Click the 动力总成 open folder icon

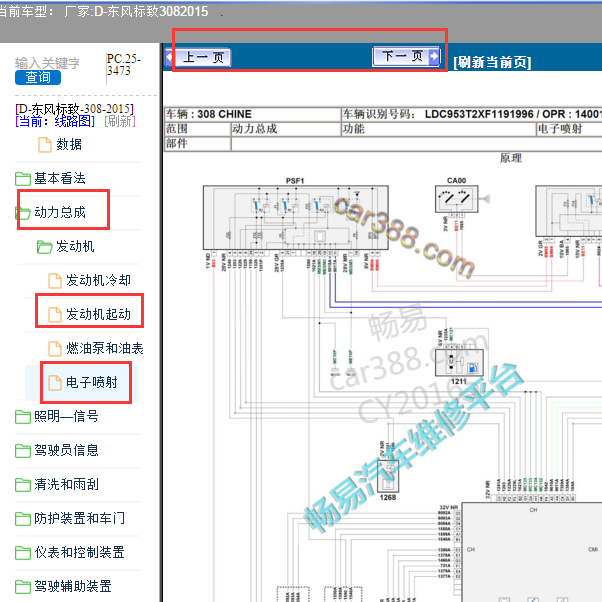23,213
